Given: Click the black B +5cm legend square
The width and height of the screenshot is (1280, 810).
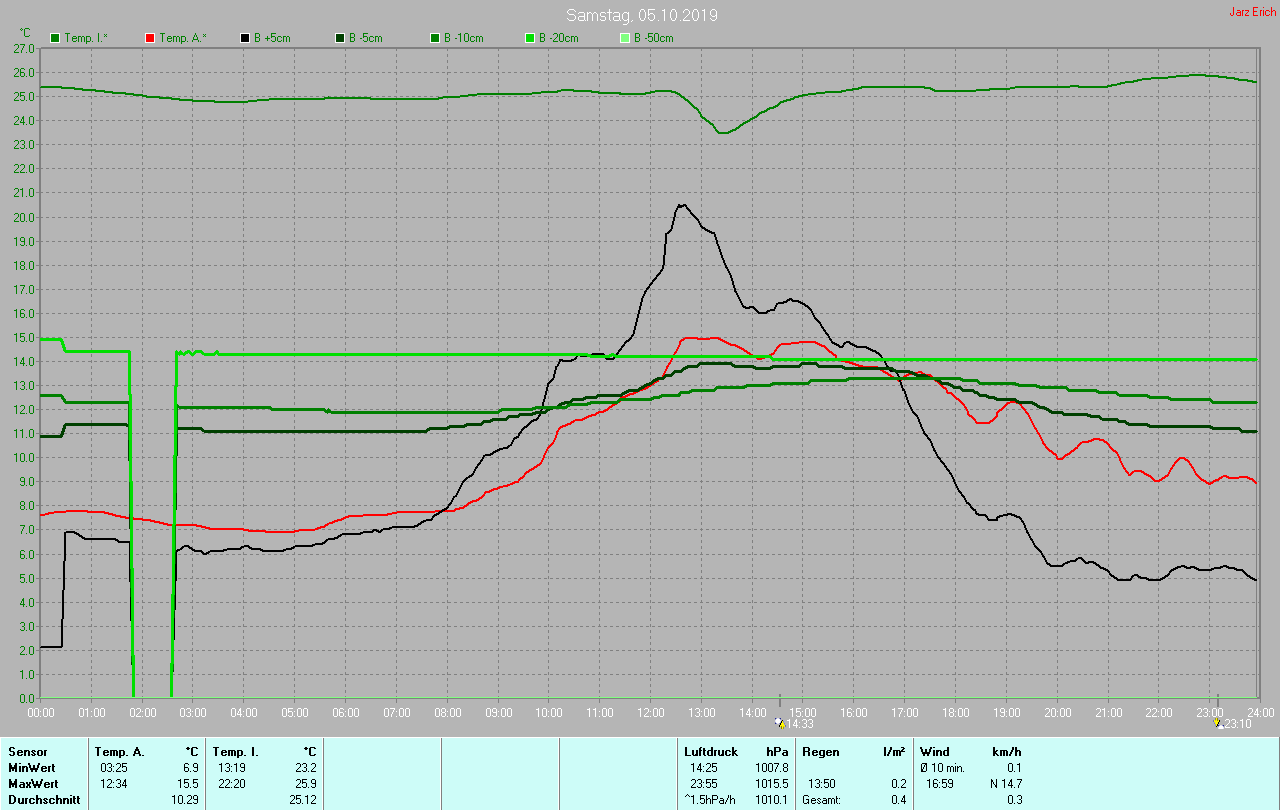Looking at the screenshot, I should pos(245,38).
